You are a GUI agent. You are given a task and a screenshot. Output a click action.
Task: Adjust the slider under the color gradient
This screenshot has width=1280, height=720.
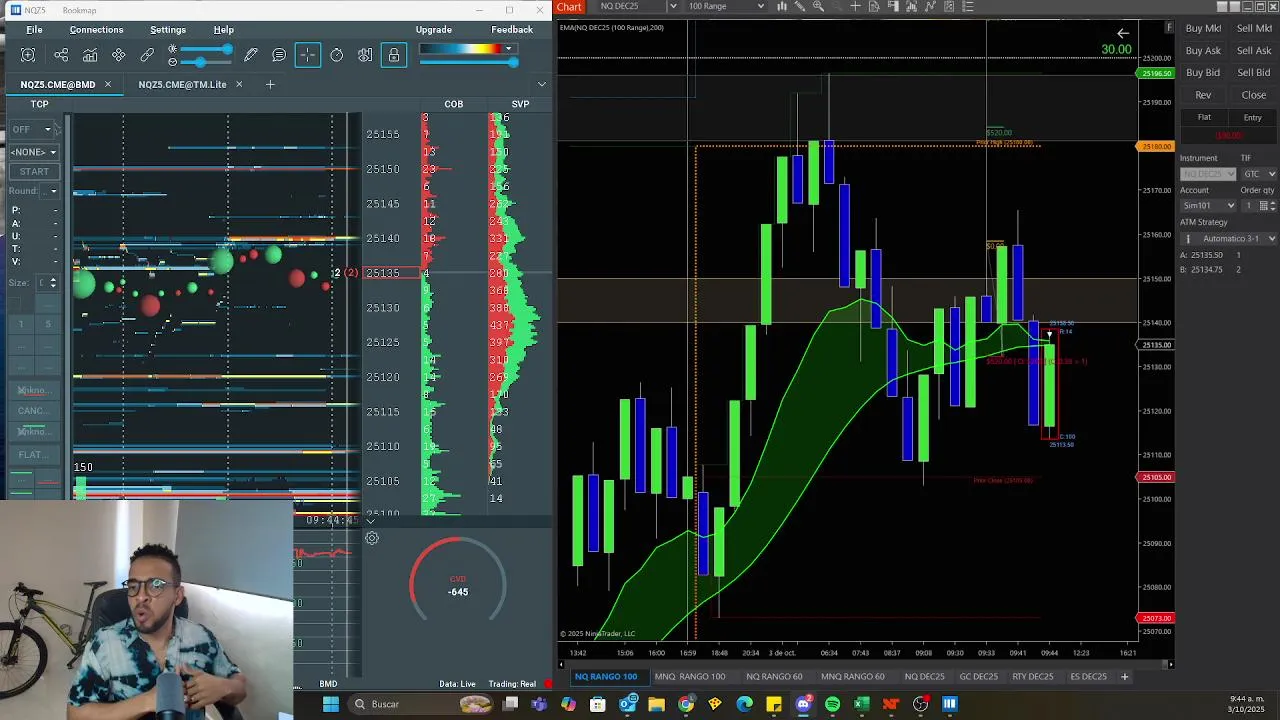[x=469, y=62]
